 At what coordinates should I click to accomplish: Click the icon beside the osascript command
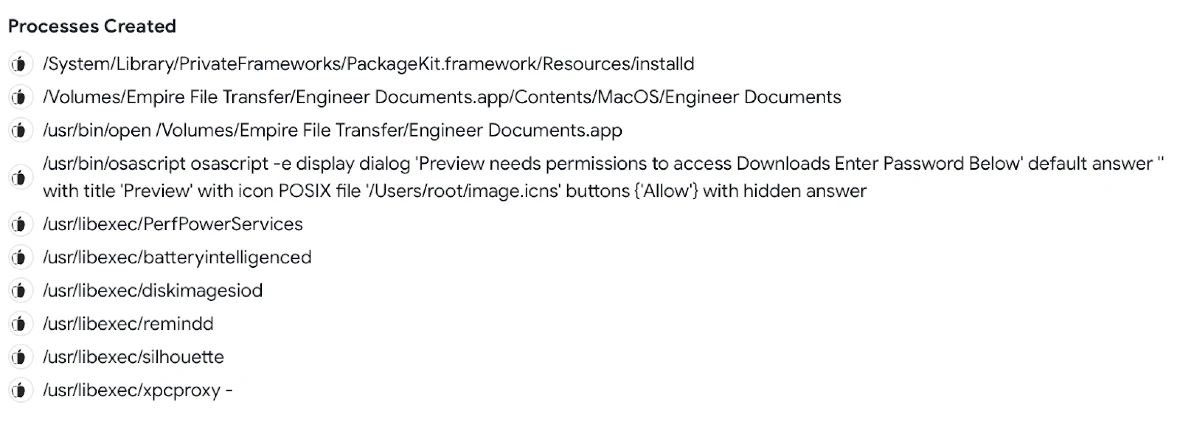pyautogui.click(x=18, y=177)
